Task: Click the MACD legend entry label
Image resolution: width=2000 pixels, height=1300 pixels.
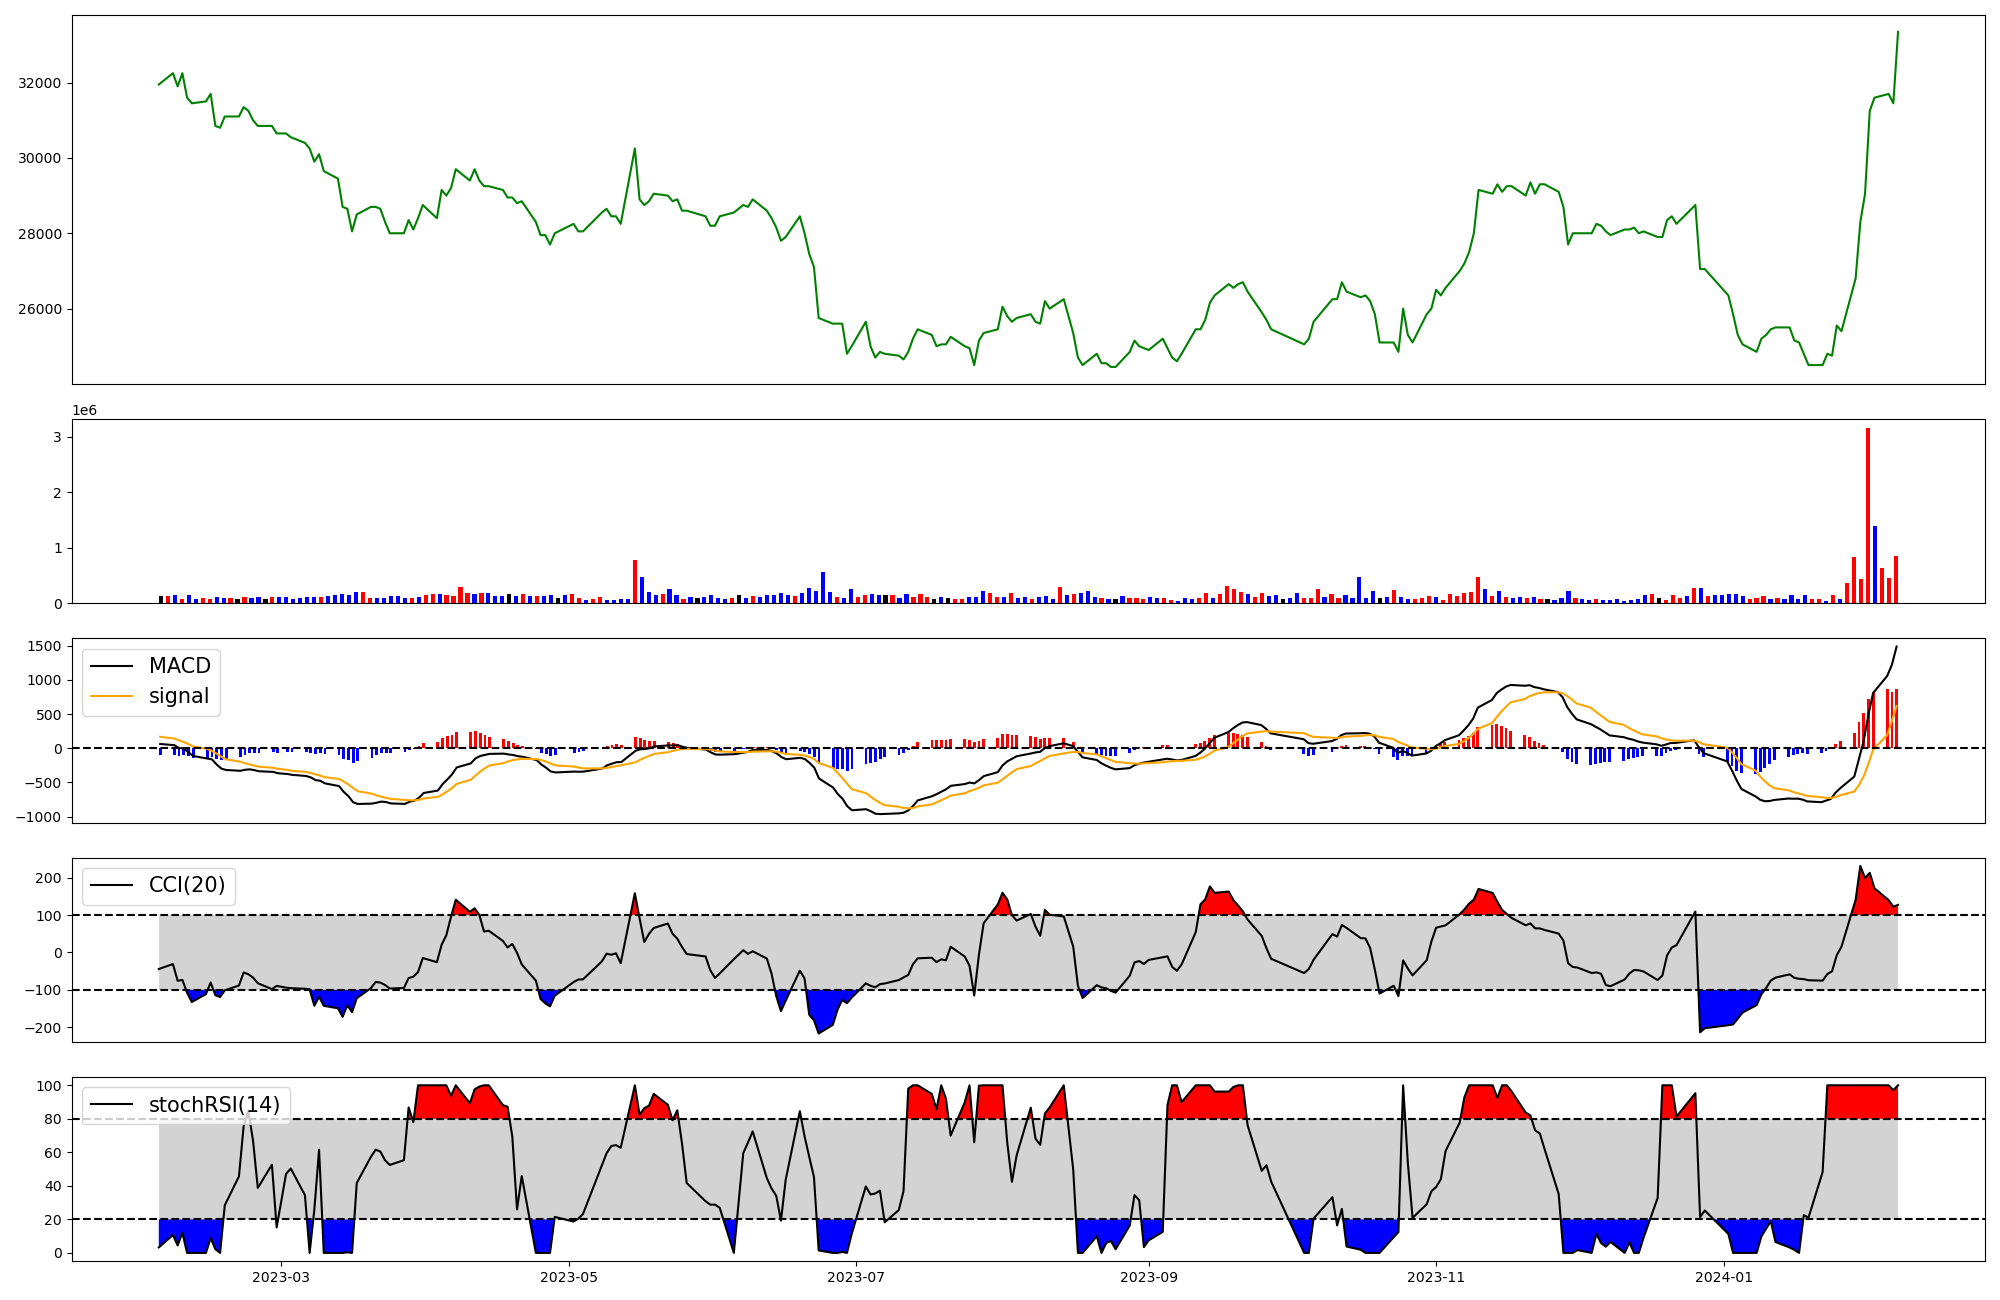Action: click(179, 666)
